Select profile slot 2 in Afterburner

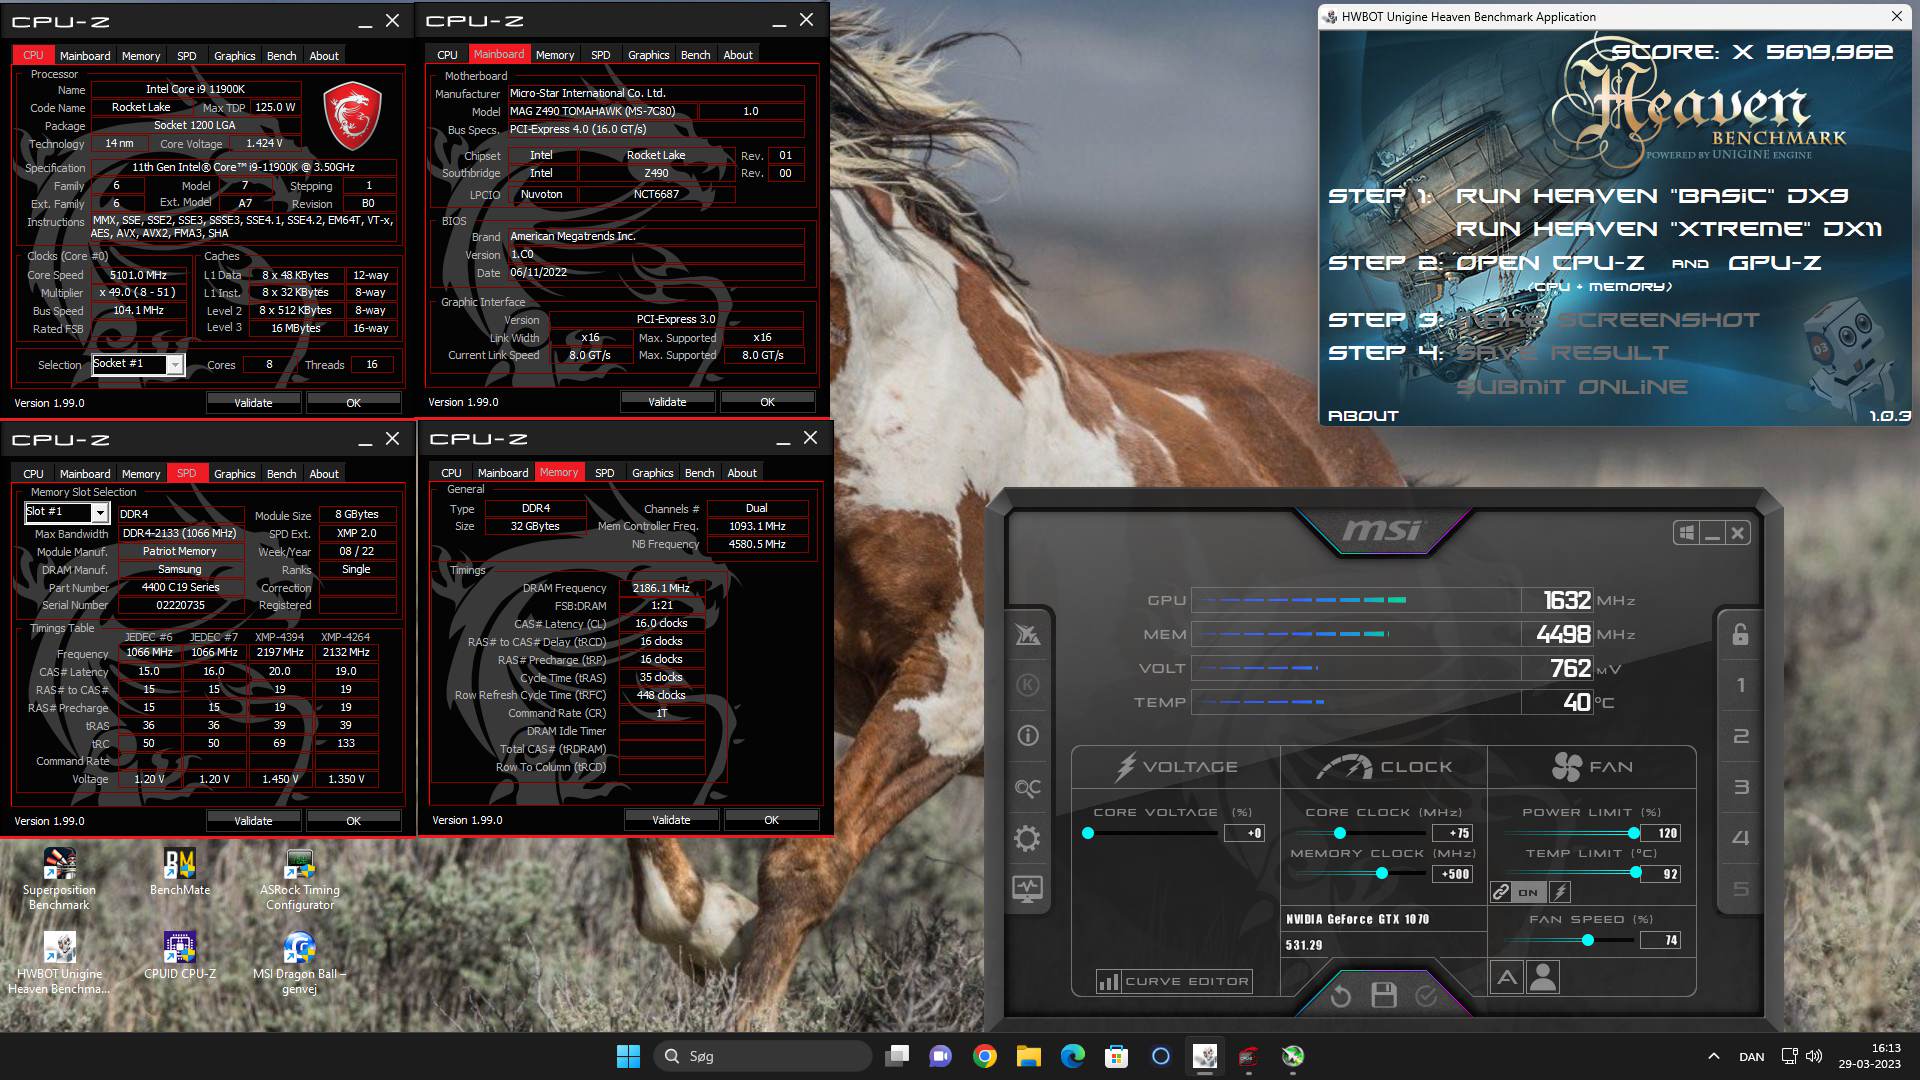tap(1740, 736)
